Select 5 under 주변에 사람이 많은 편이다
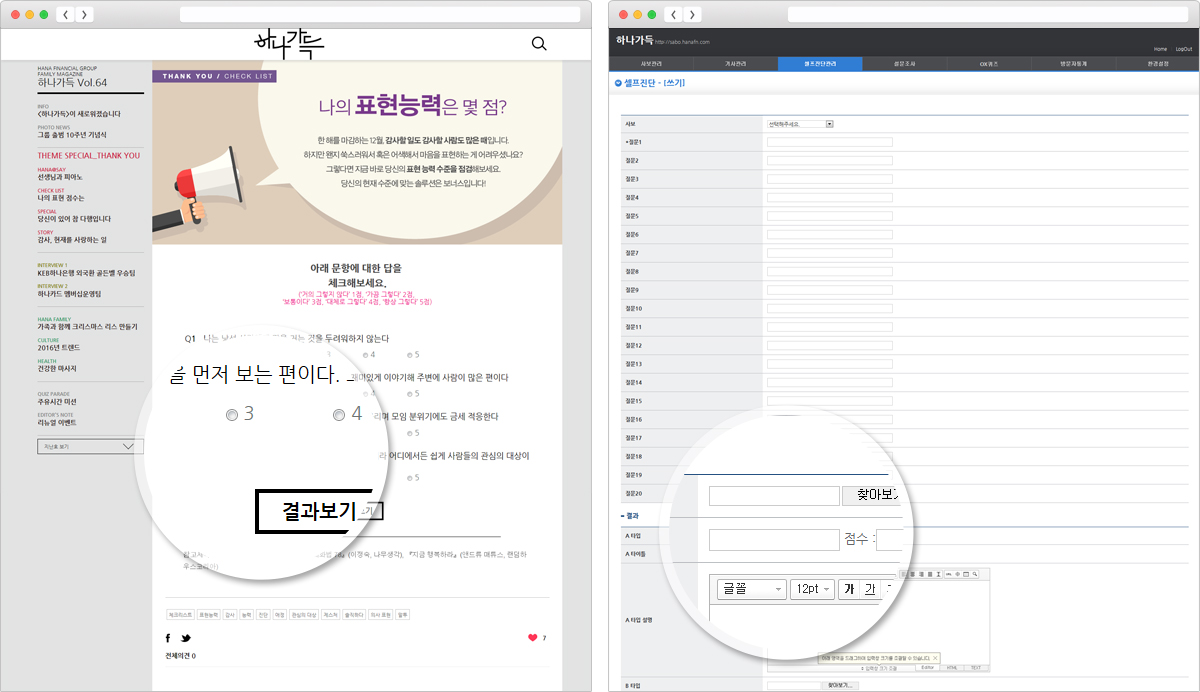The height and width of the screenshot is (692, 1200). pos(411,394)
